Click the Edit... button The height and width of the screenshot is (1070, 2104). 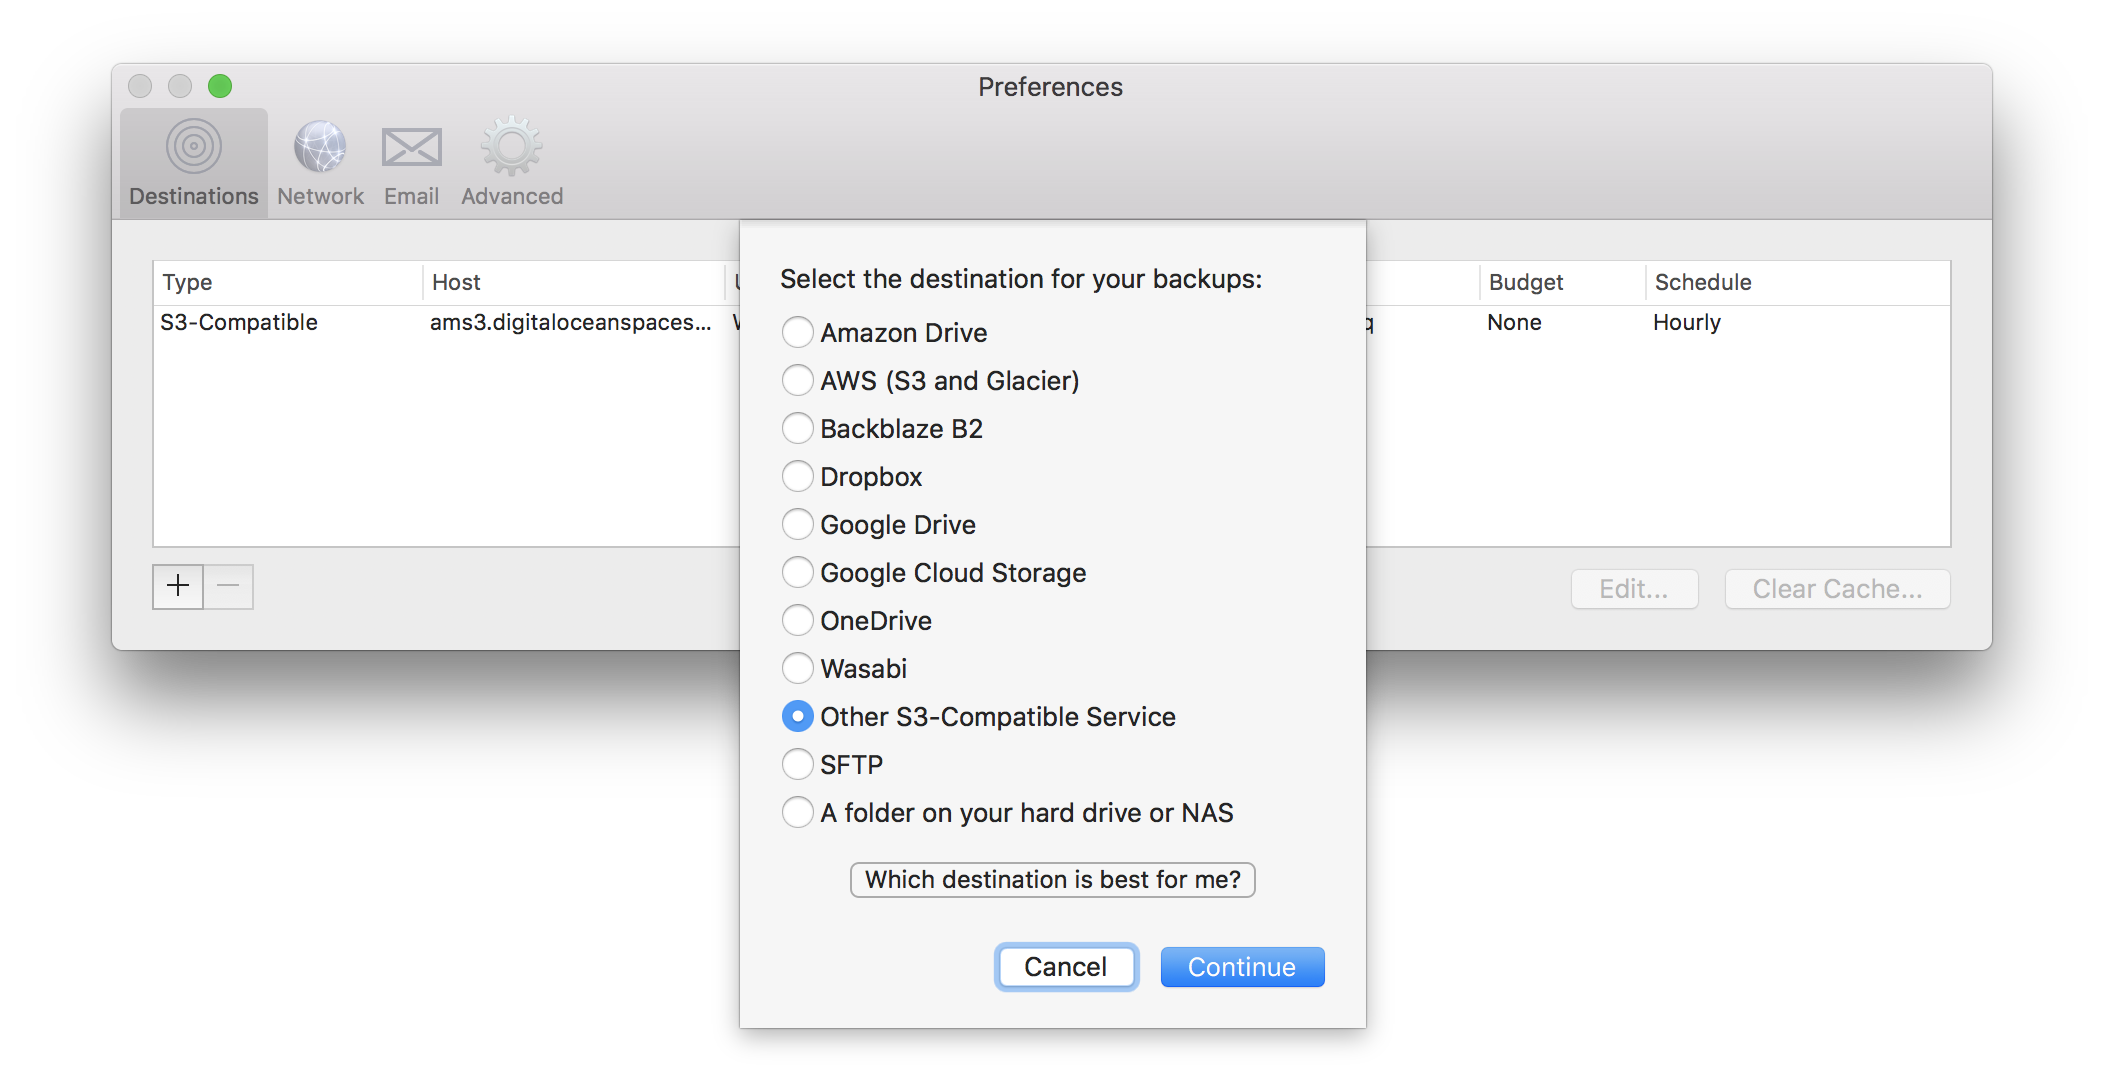click(x=1634, y=589)
